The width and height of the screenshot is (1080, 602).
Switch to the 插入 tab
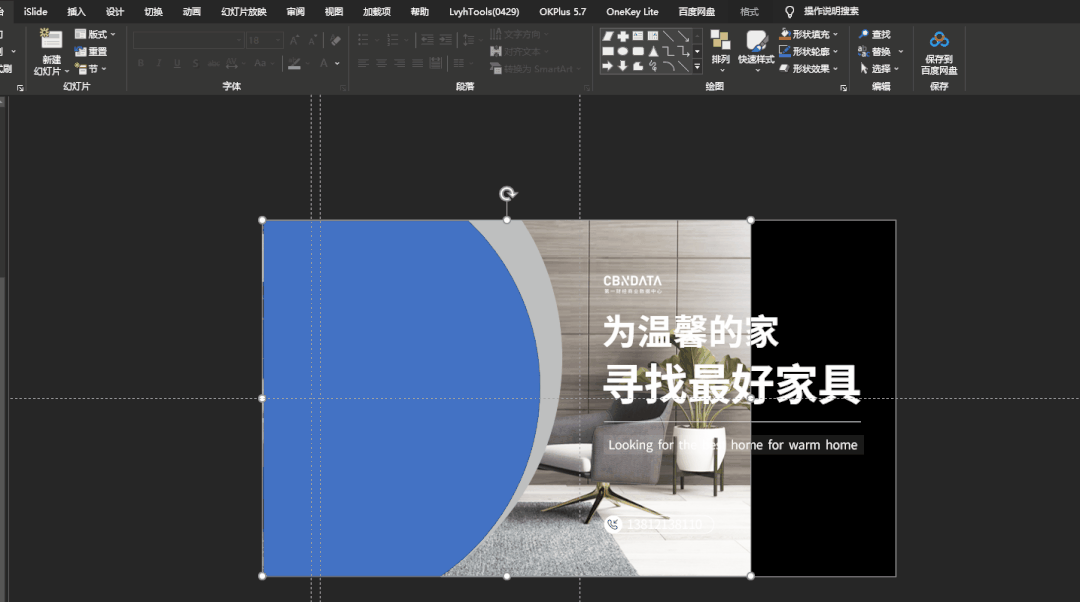[76, 12]
